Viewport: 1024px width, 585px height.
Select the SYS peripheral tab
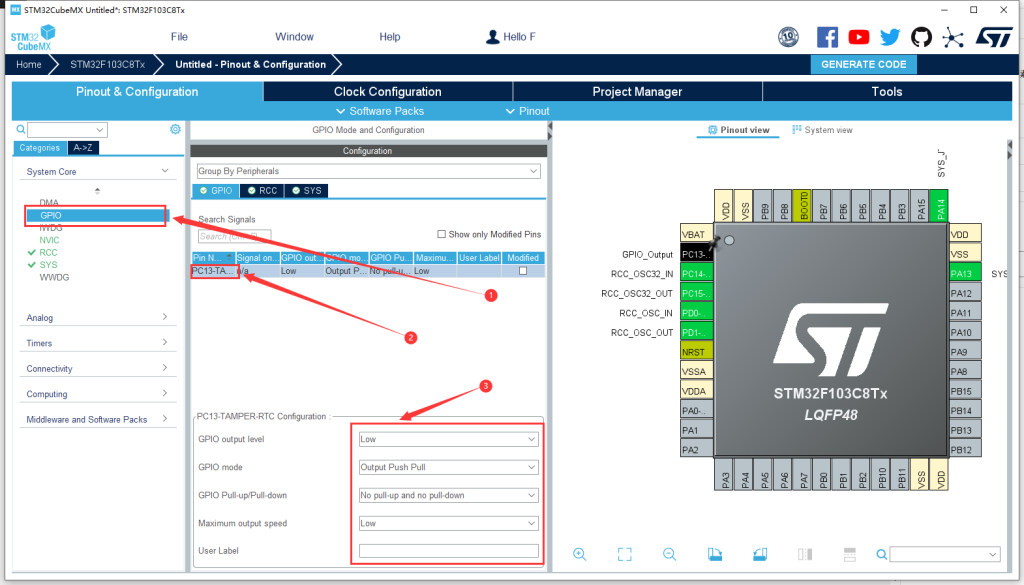coord(306,191)
